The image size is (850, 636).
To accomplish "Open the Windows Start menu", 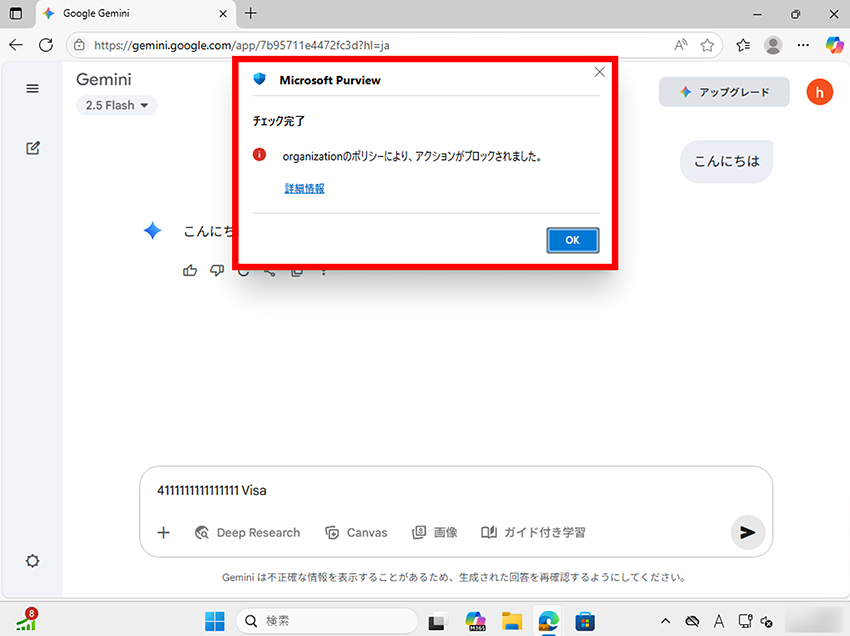I will [215, 621].
